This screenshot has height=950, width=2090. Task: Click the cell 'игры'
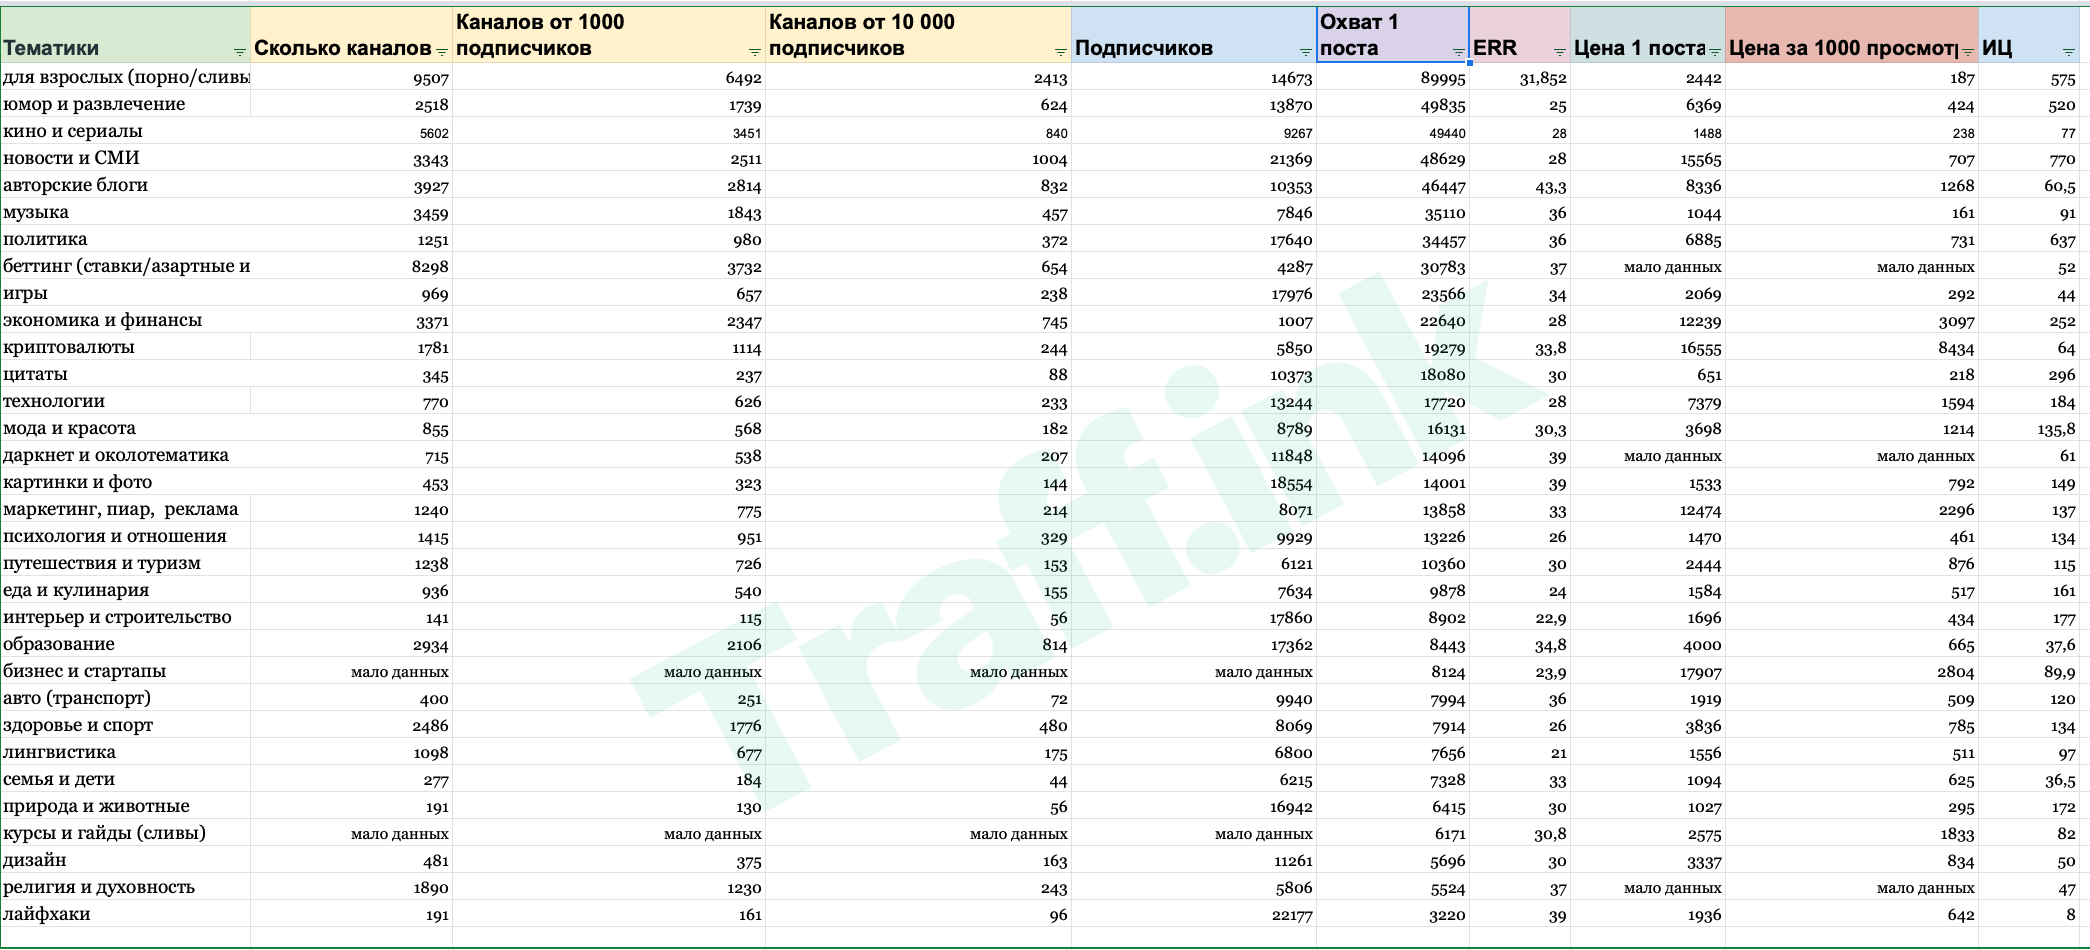click(125, 293)
